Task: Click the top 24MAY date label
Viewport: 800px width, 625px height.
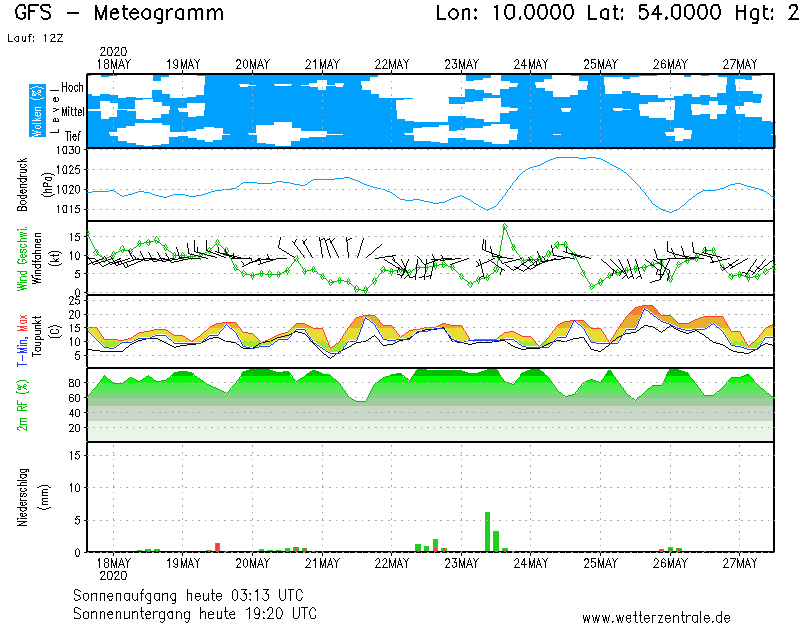Action: [x=531, y=64]
